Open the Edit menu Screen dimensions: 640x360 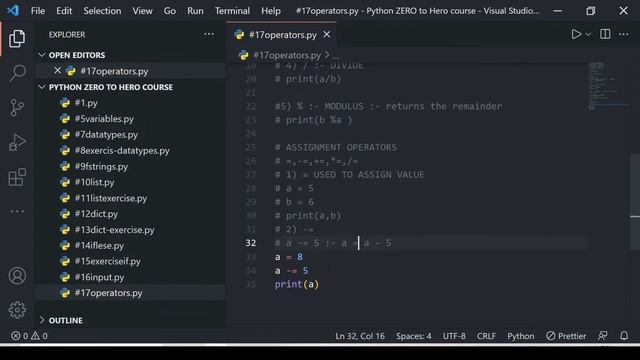64,11
